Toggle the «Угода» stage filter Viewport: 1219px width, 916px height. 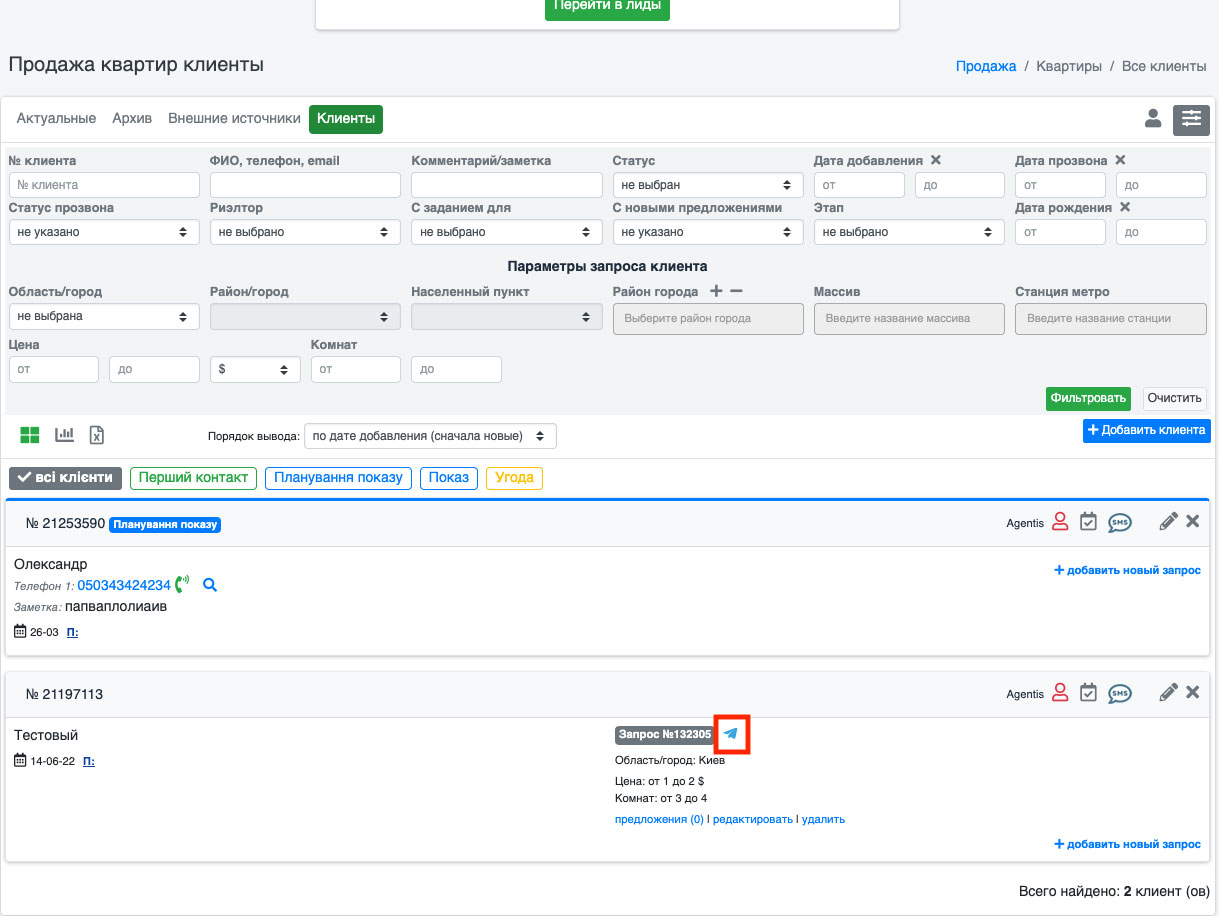point(514,478)
